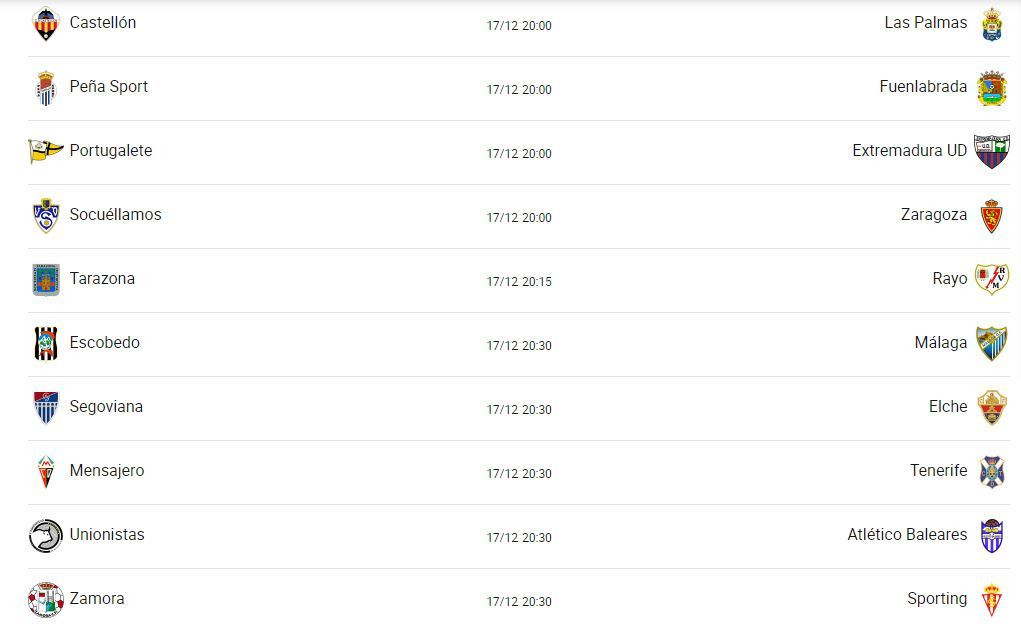
Task: Open the Atlético Baleares team link
Action: tap(907, 534)
